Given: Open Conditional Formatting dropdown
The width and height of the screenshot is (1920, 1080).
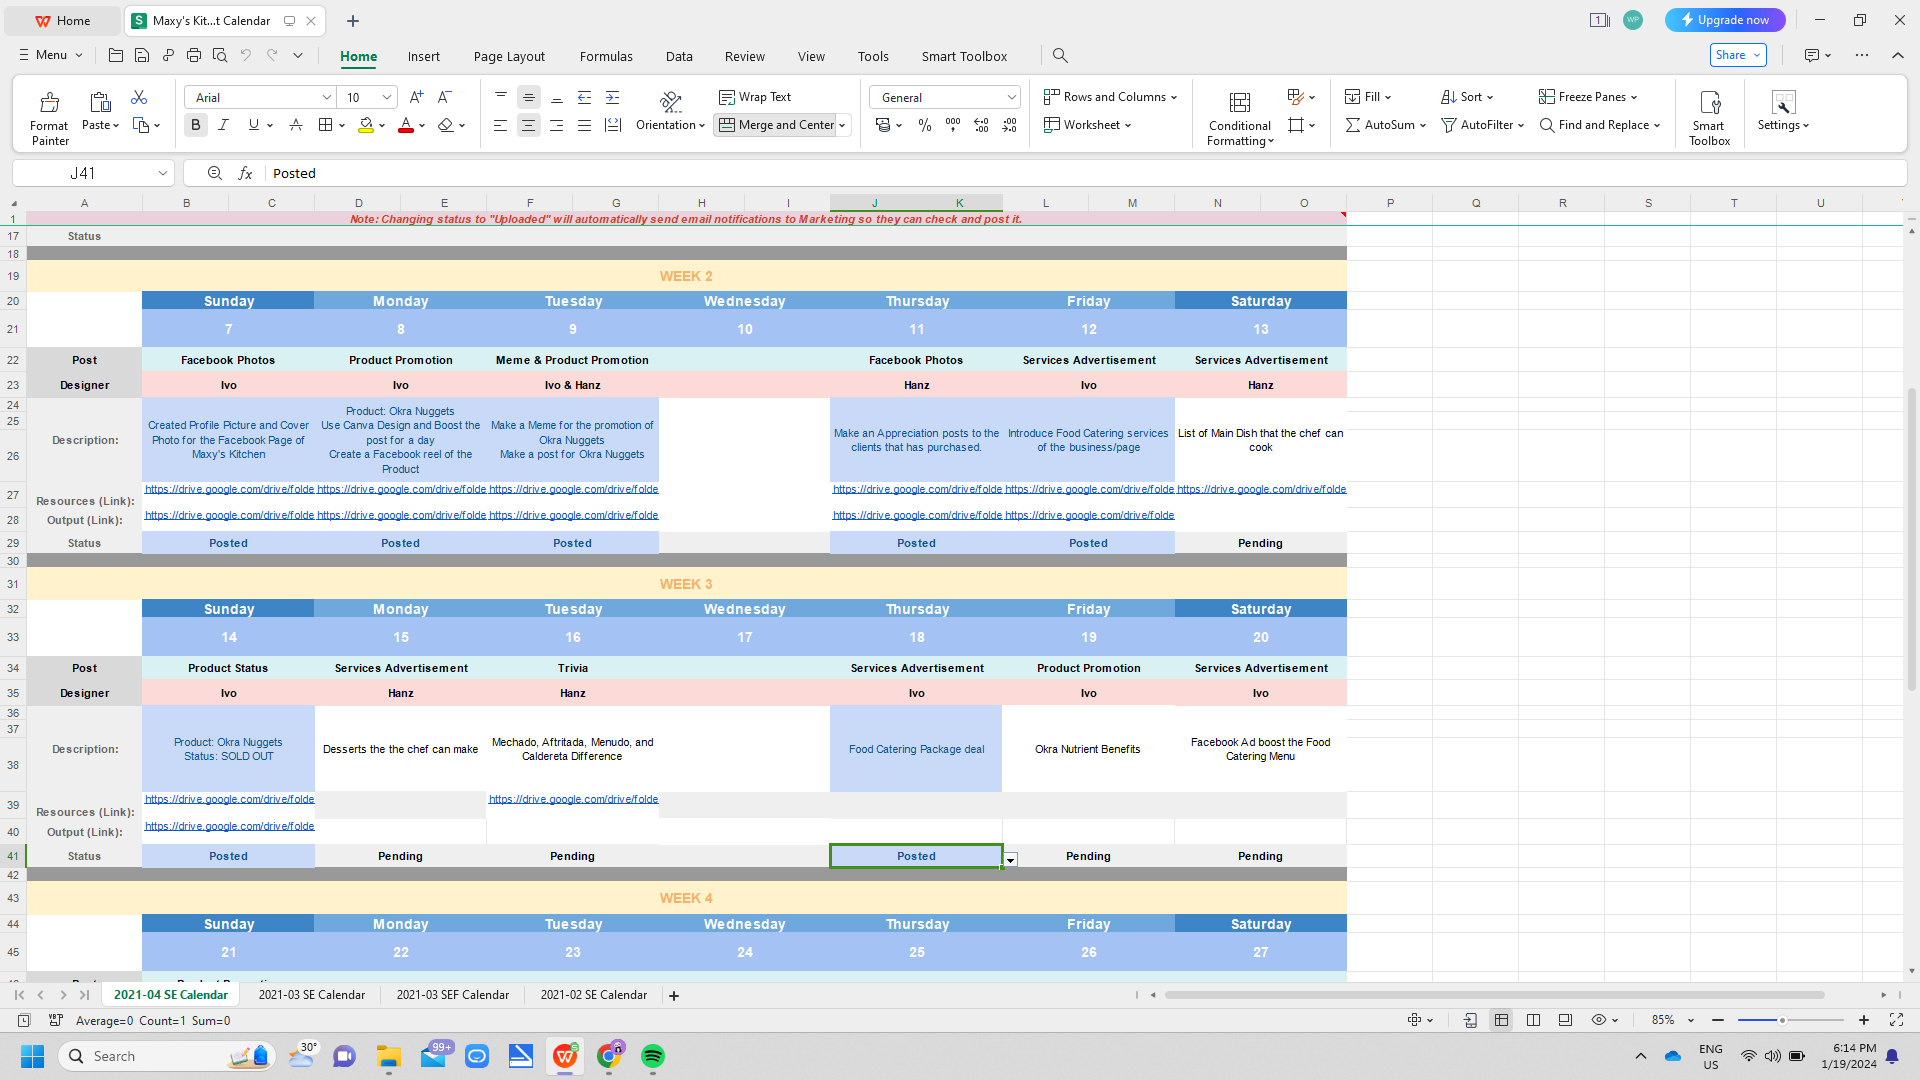Looking at the screenshot, I should click(x=1240, y=118).
